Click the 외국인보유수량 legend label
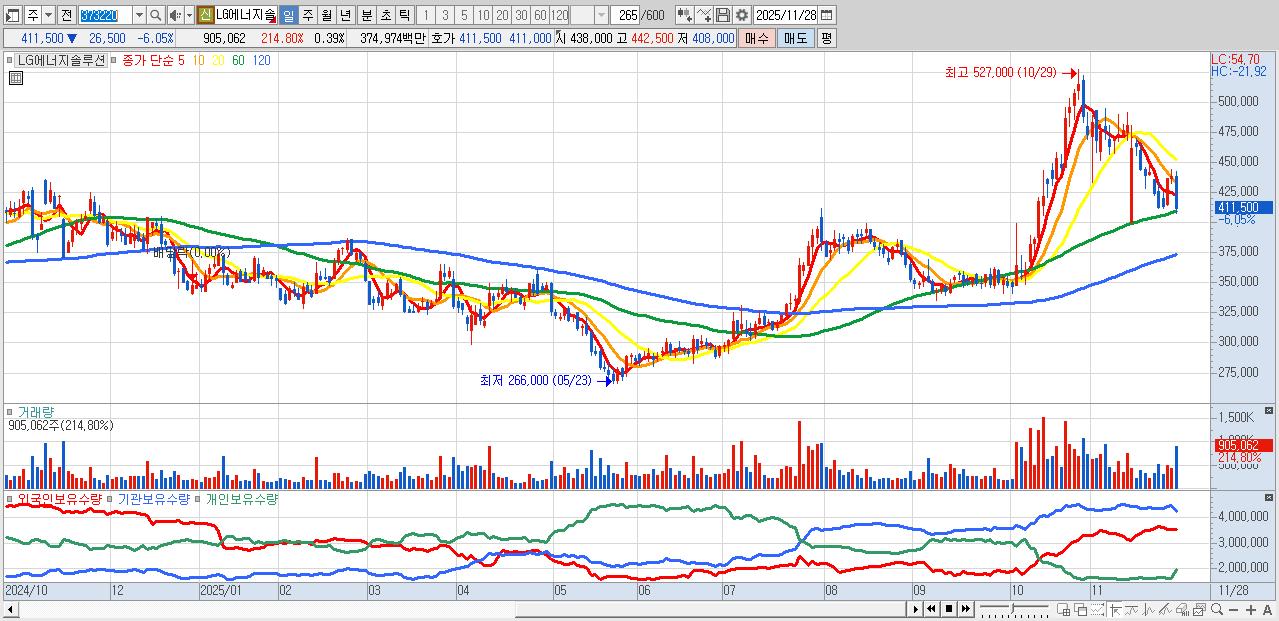Viewport: 1279px width, 621px height. pyautogui.click(x=59, y=497)
